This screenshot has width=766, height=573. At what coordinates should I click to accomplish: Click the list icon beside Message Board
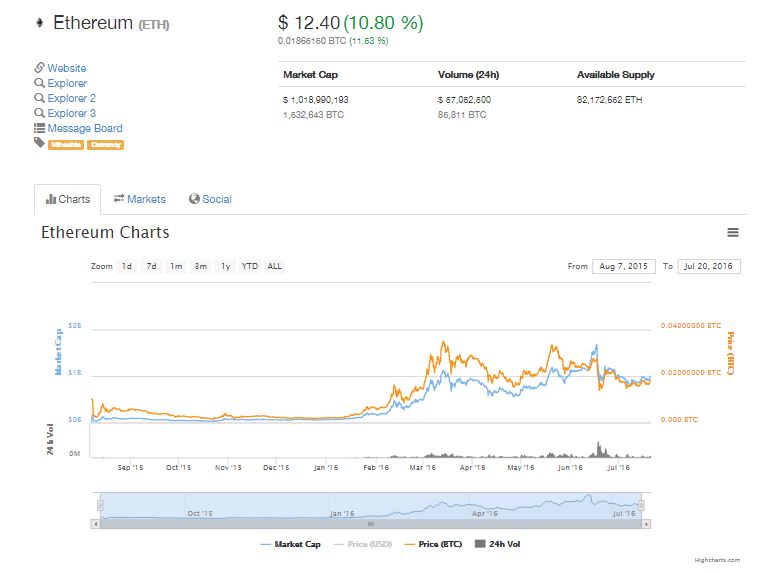(x=39, y=128)
